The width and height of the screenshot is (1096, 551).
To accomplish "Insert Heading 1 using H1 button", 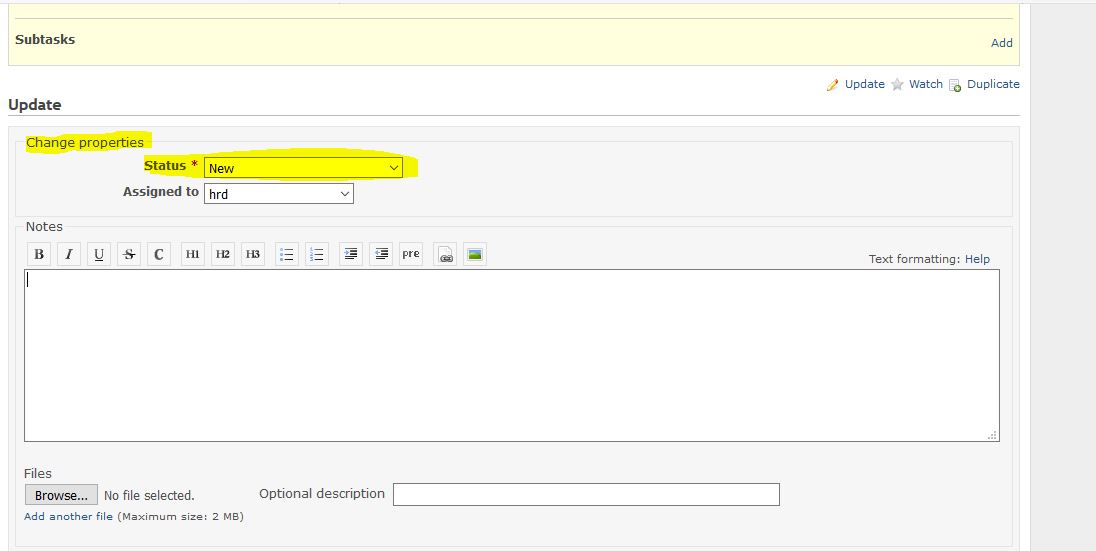I will [x=192, y=255].
